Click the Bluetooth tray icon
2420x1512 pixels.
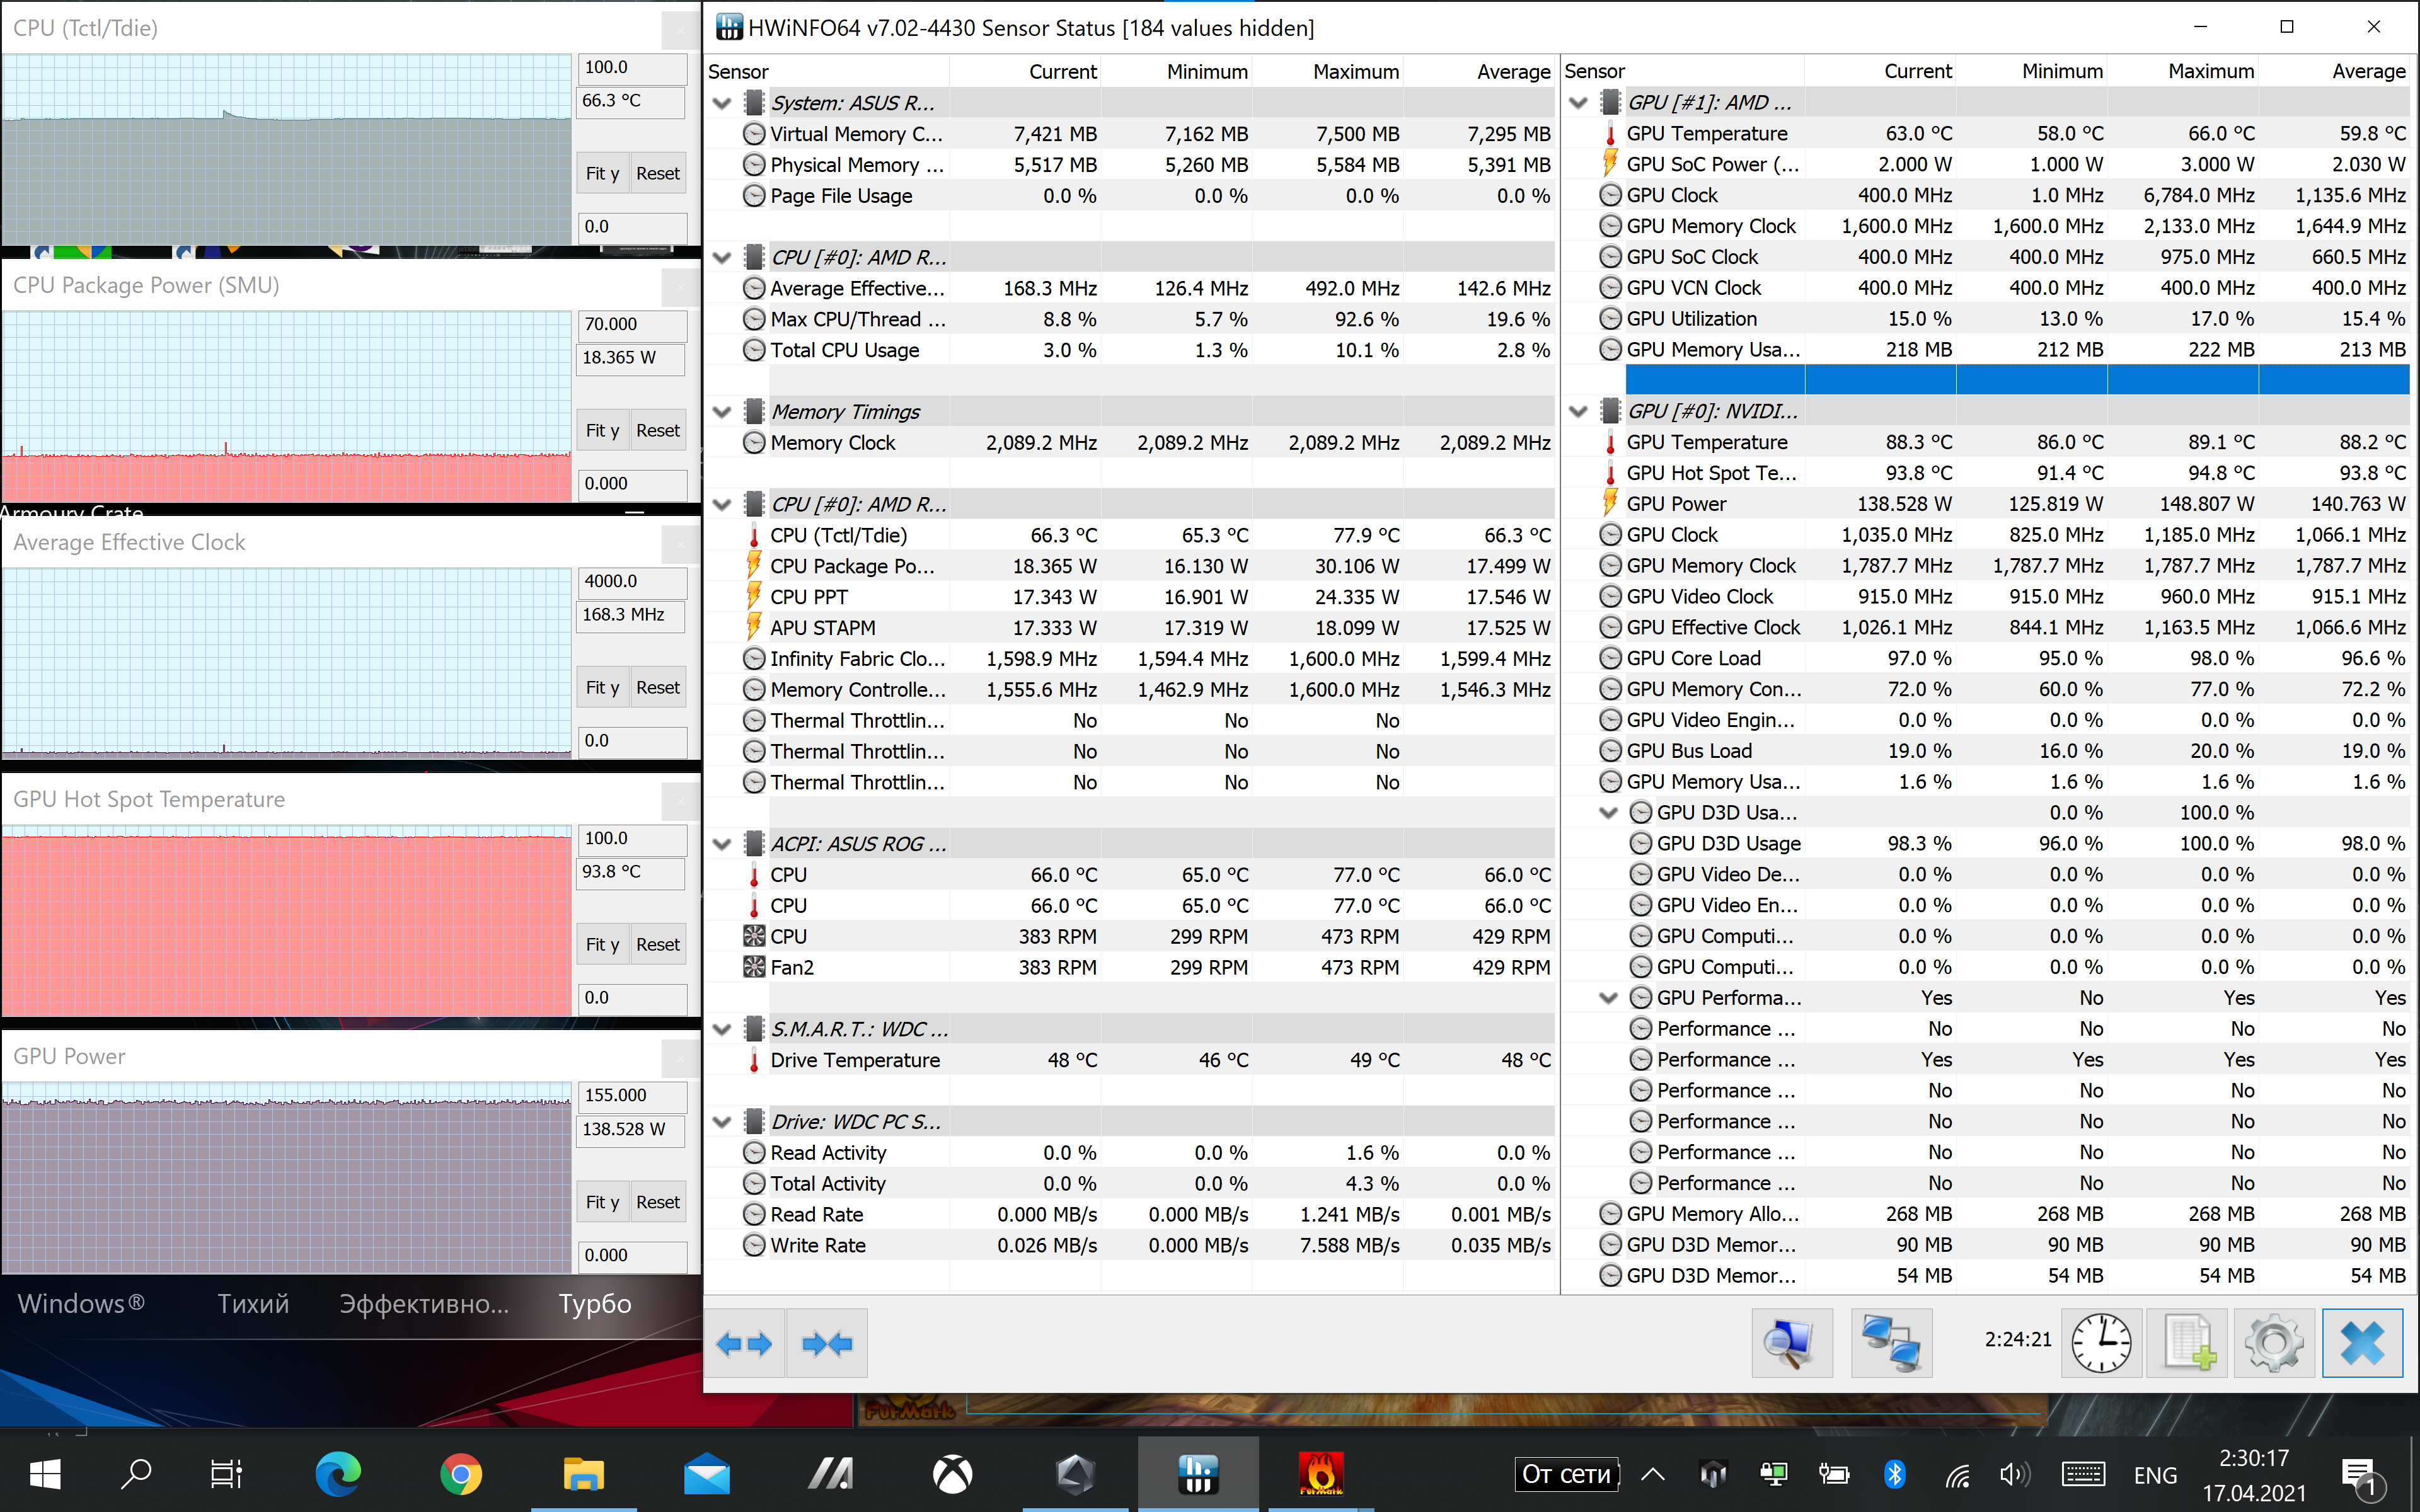[x=1894, y=1474]
